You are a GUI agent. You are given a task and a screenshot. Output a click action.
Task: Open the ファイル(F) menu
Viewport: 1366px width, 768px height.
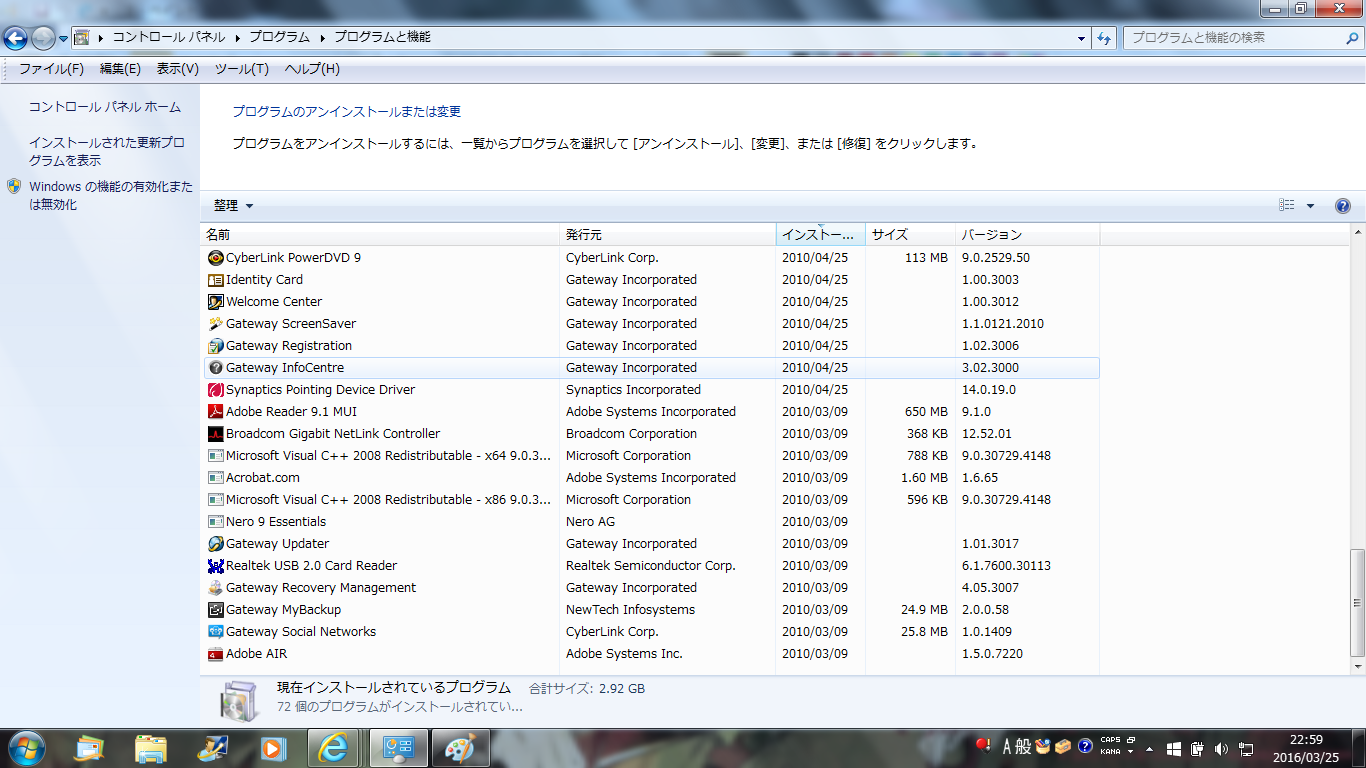[51, 69]
